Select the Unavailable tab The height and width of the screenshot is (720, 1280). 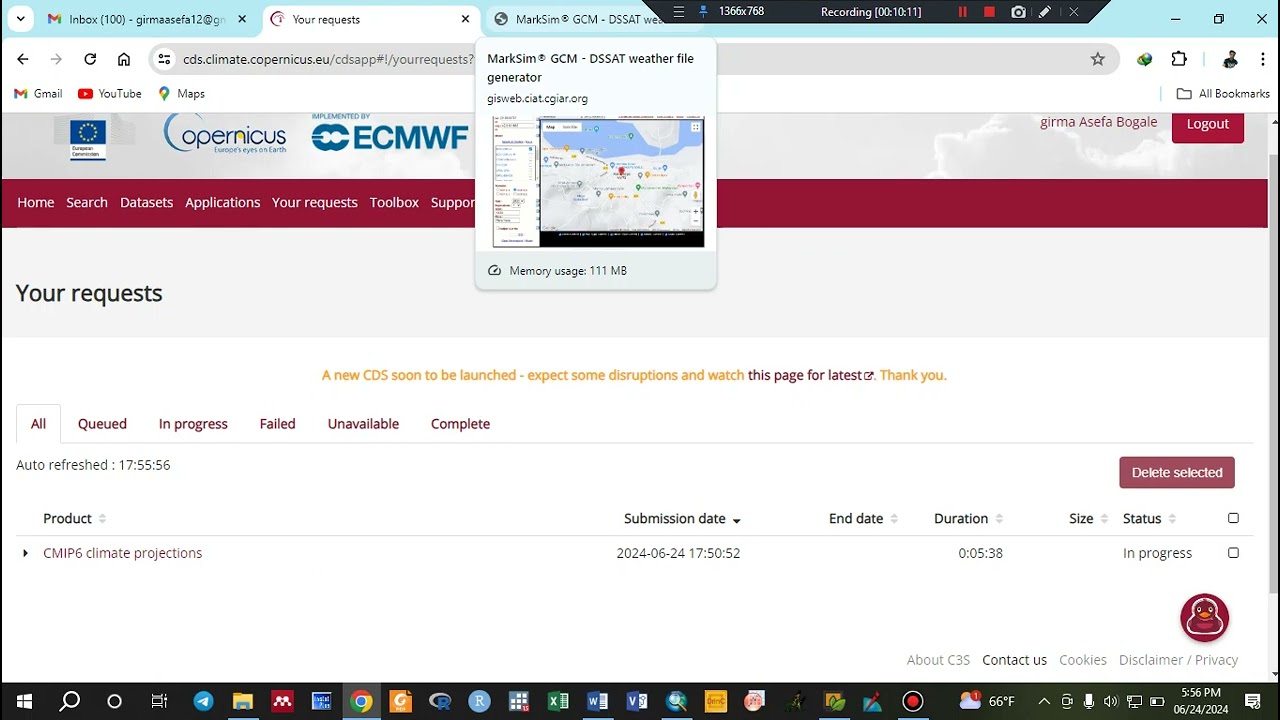(363, 424)
